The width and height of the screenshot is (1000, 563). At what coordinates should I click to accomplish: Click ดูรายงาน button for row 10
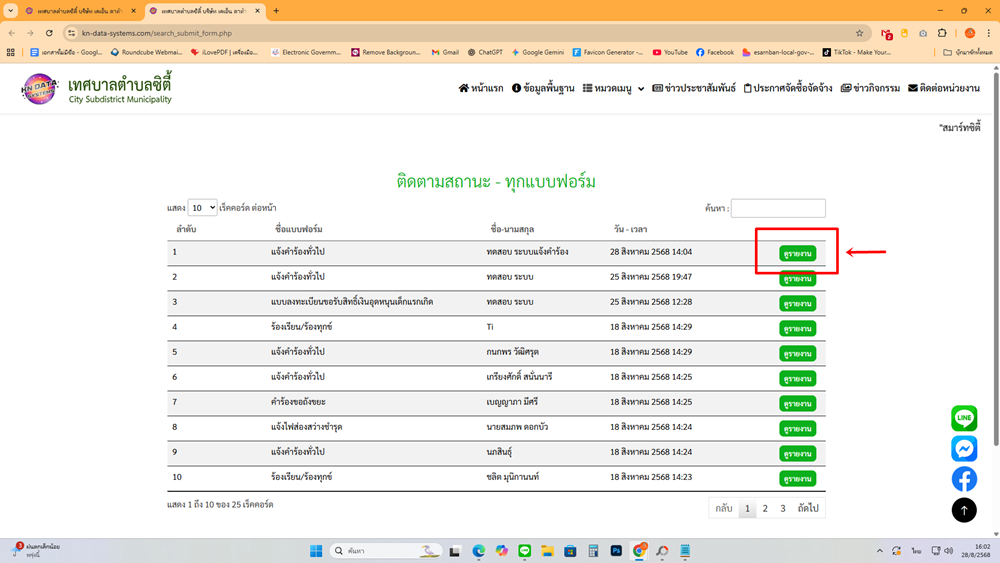point(797,478)
